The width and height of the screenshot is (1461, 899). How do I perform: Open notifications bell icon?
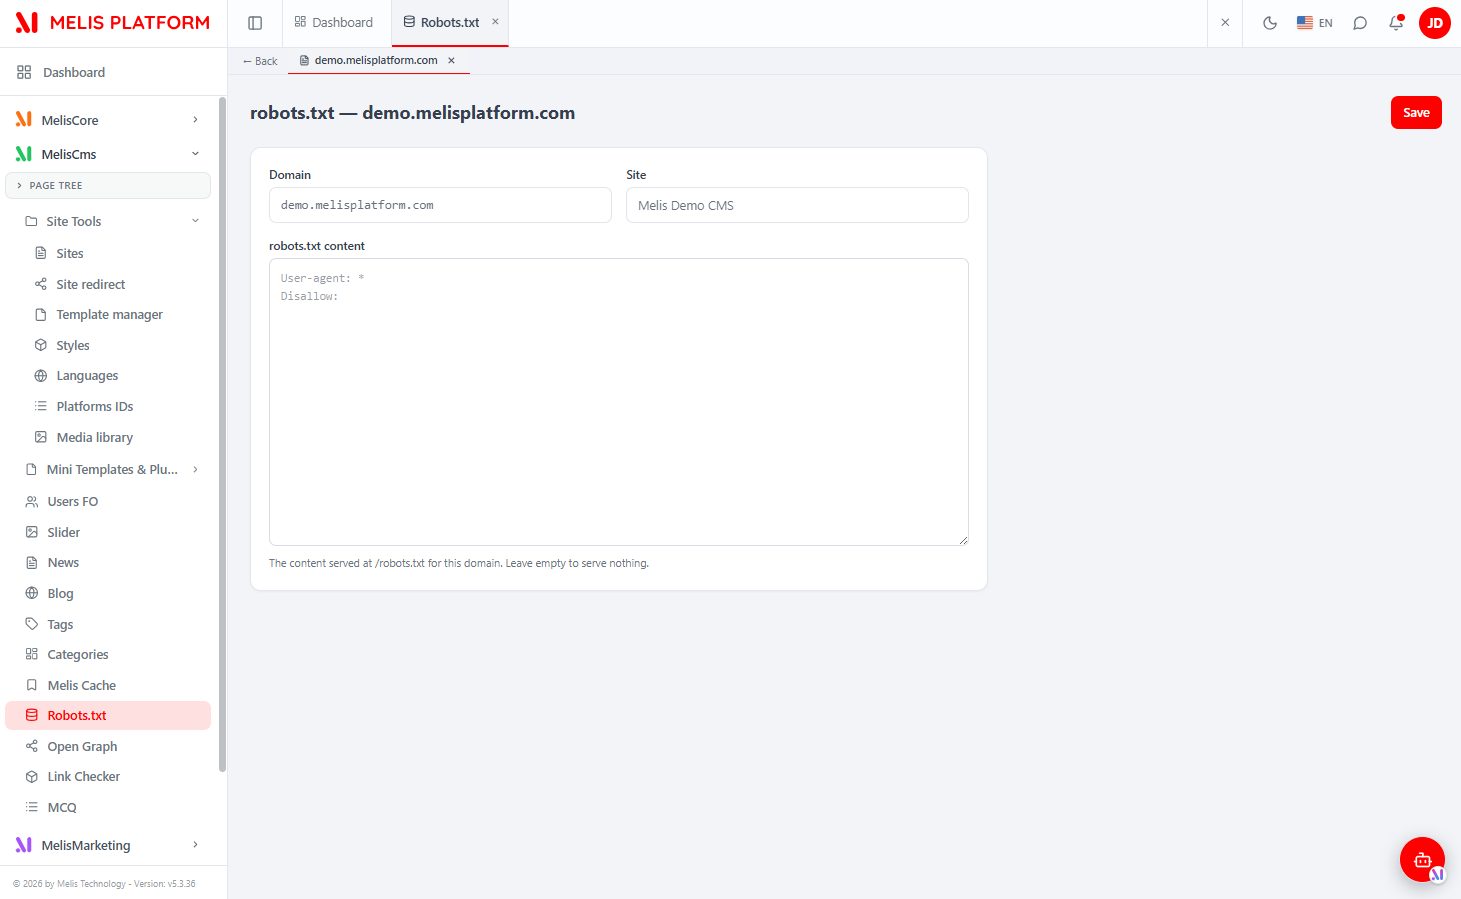1396,23
